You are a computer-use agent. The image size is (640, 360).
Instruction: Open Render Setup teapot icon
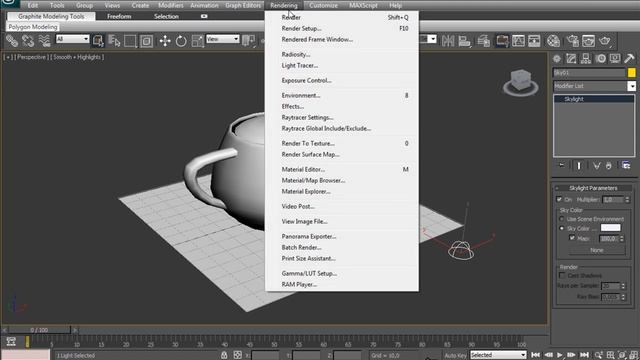coord(573,41)
